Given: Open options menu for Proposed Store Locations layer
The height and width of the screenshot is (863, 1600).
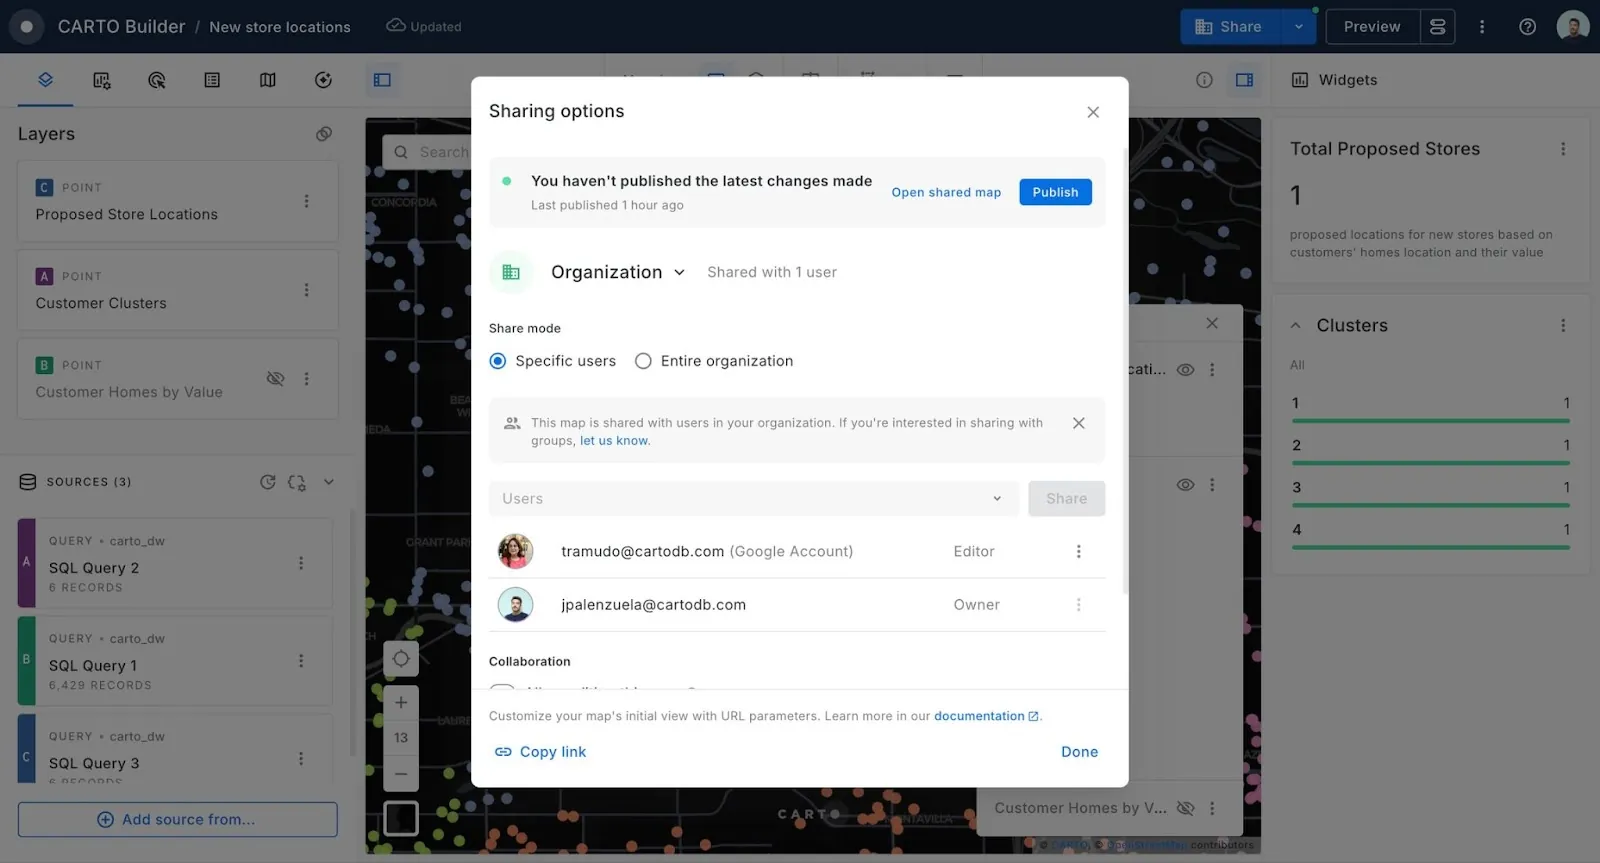Looking at the screenshot, I should [x=306, y=201].
